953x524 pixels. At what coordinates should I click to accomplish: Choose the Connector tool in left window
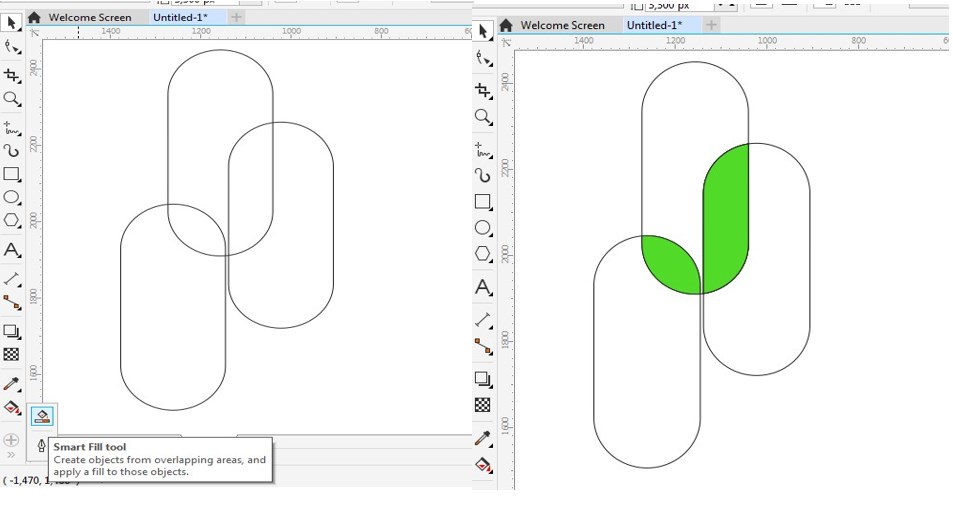click(12, 302)
